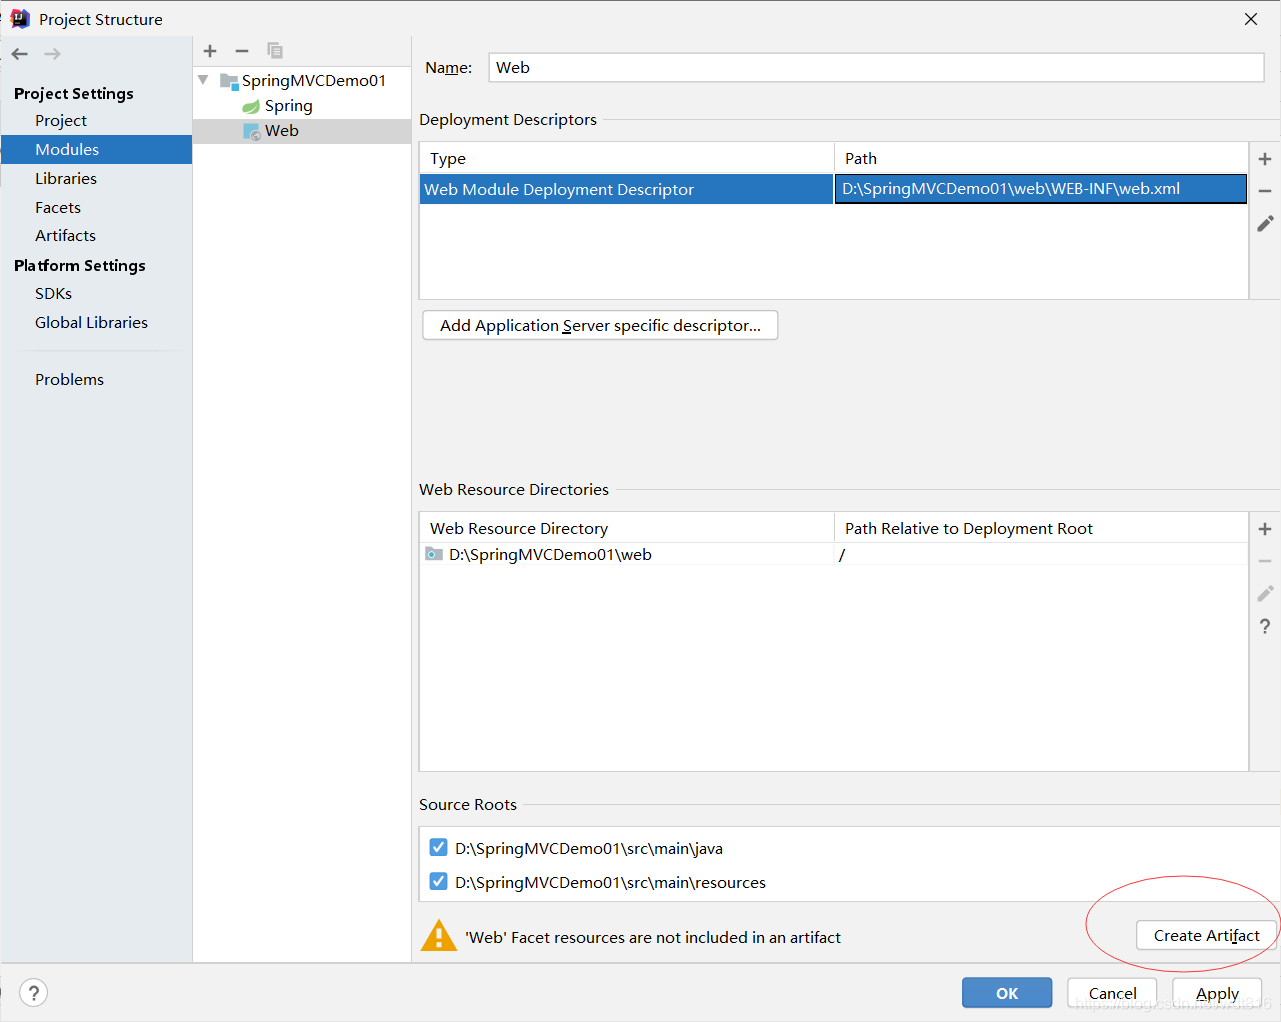Close the Project Structure dialog
This screenshot has height=1022, width=1281.
tap(1251, 19)
